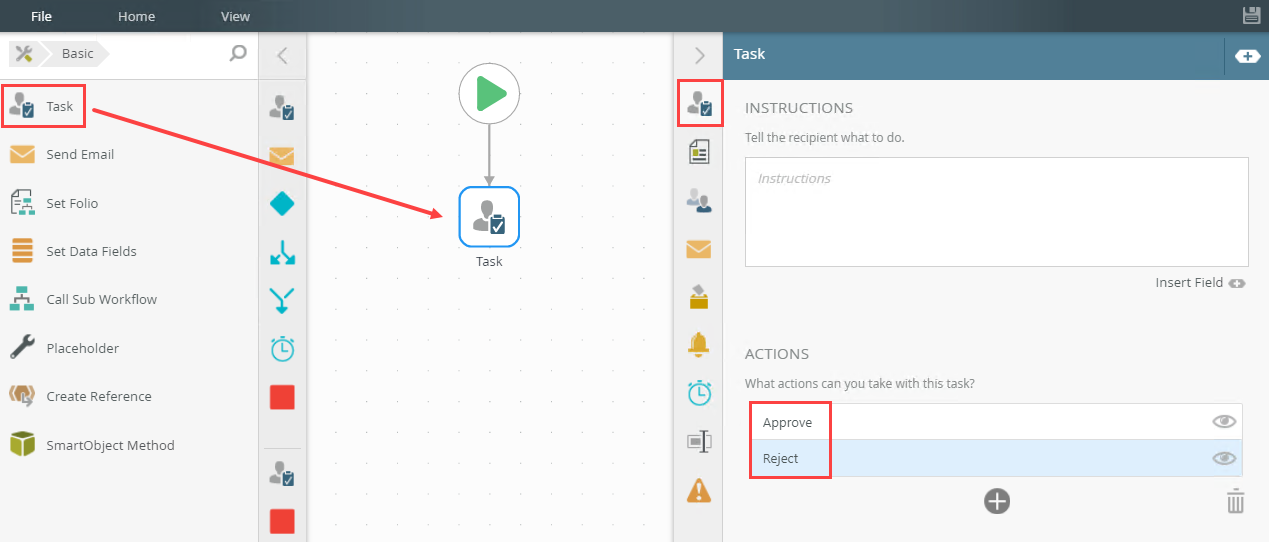Click the split arrows icon
Screen dimensions: 1269x542
(x=282, y=252)
